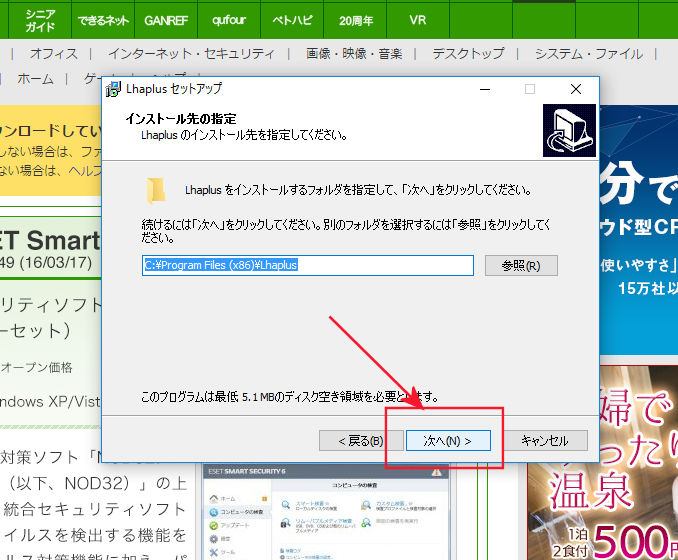Click the blue クラウド型 advertisement banner
Screen dimensions: 678x560
639,230
